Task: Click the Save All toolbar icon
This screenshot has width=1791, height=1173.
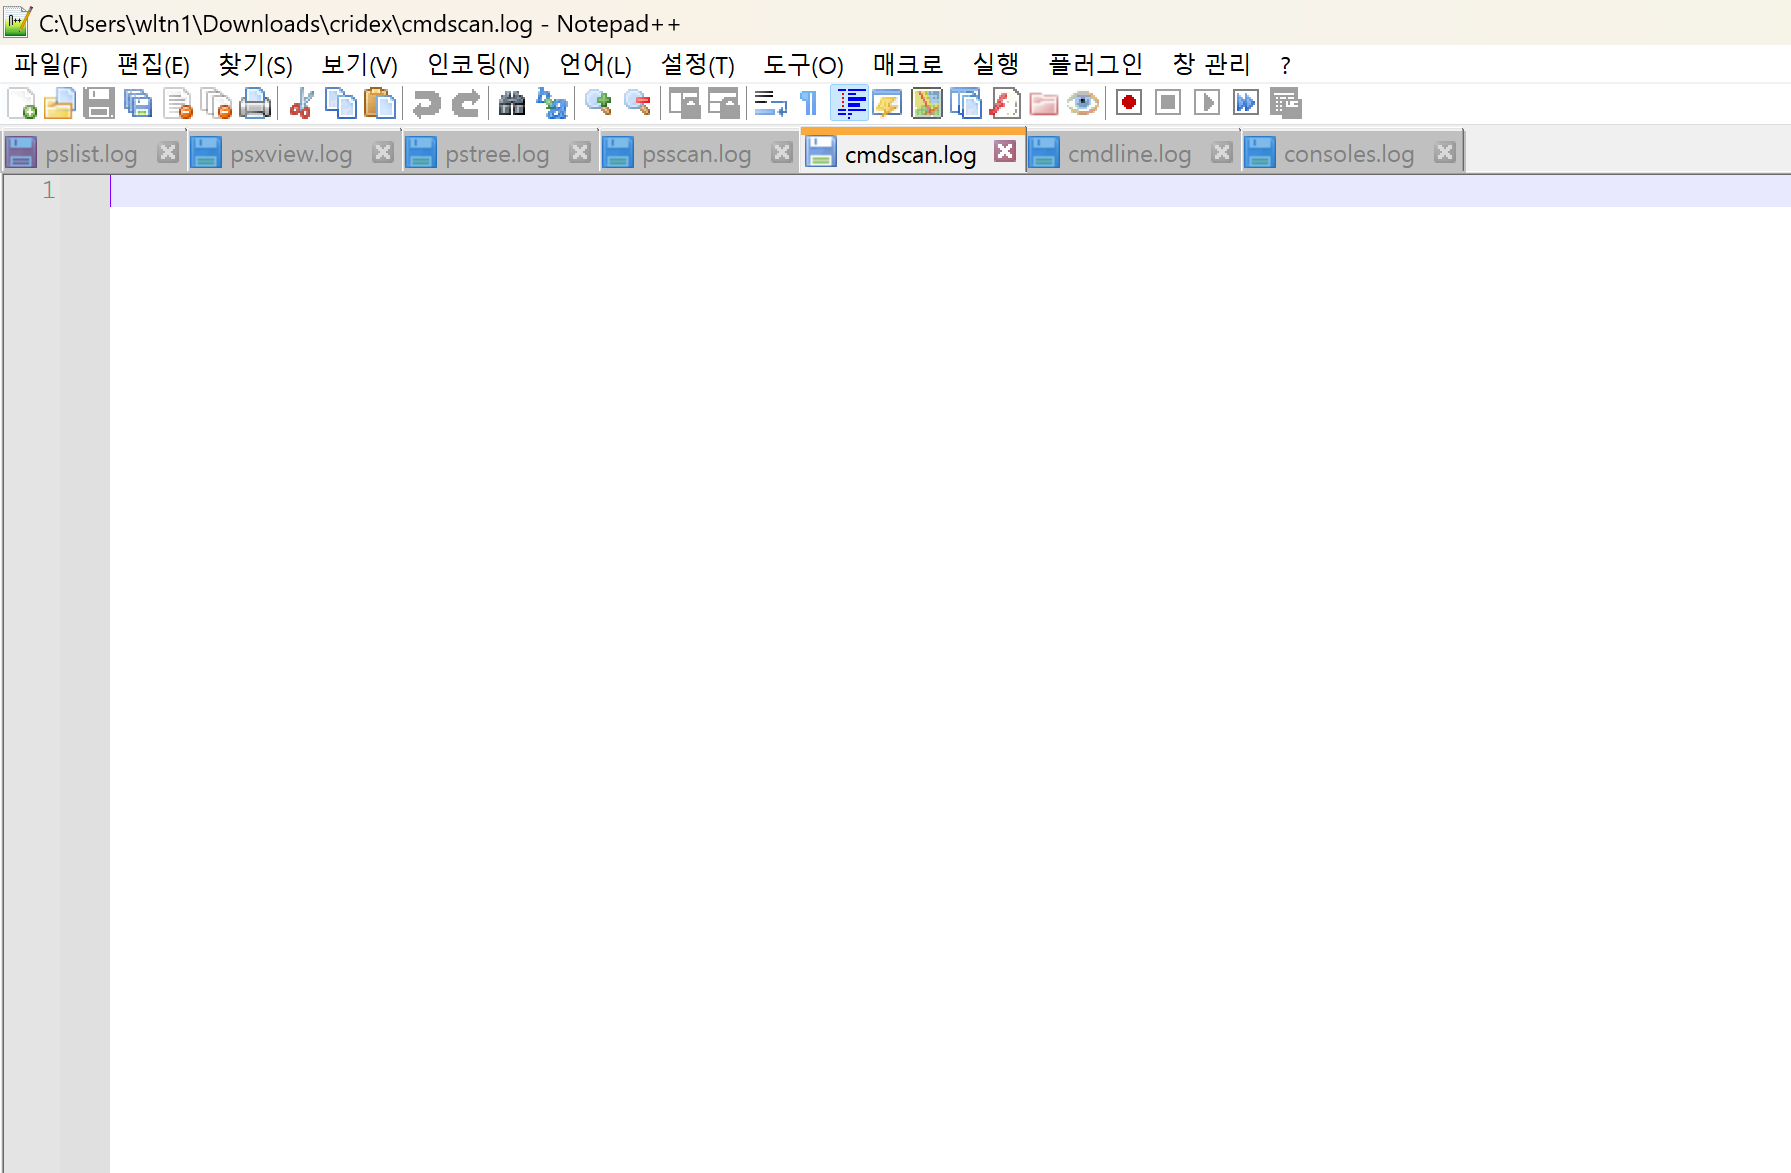Action: coord(138,103)
